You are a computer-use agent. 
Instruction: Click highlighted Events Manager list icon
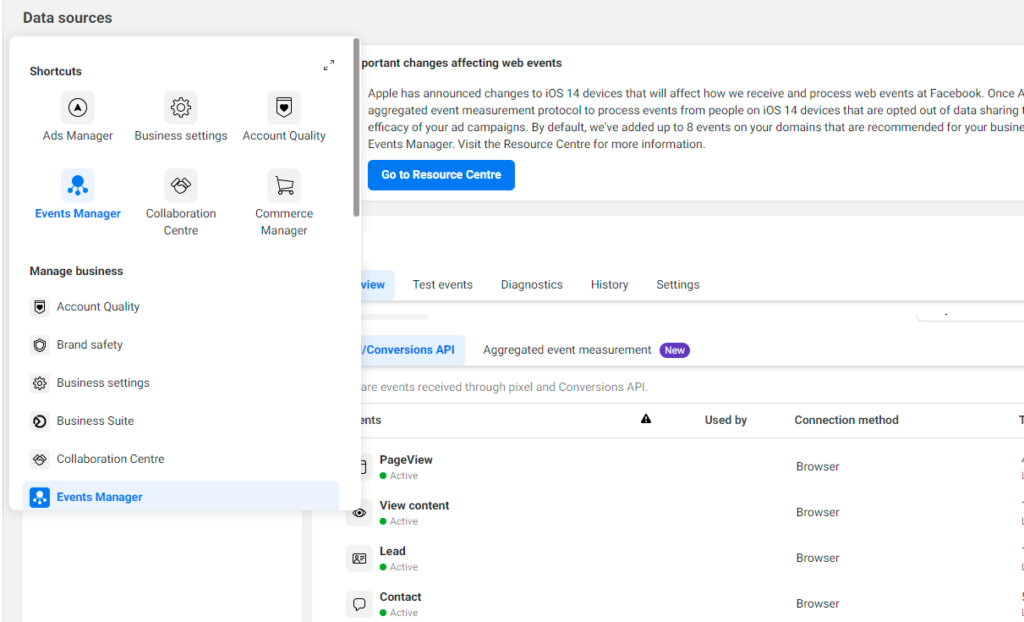click(40, 497)
